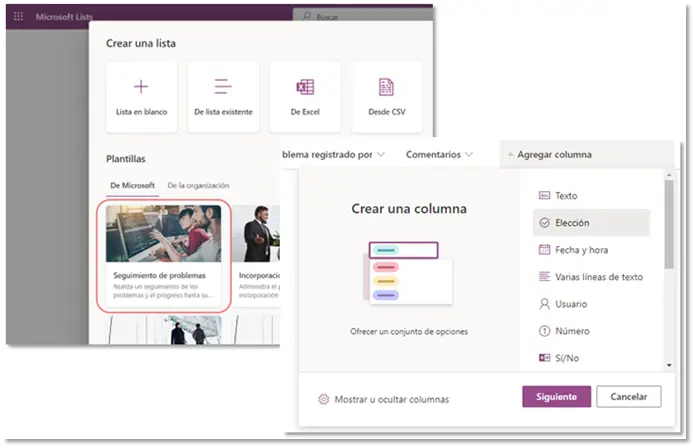Click the Sí/No column type icon
The image size is (695, 448).
click(x=544, y=358)
